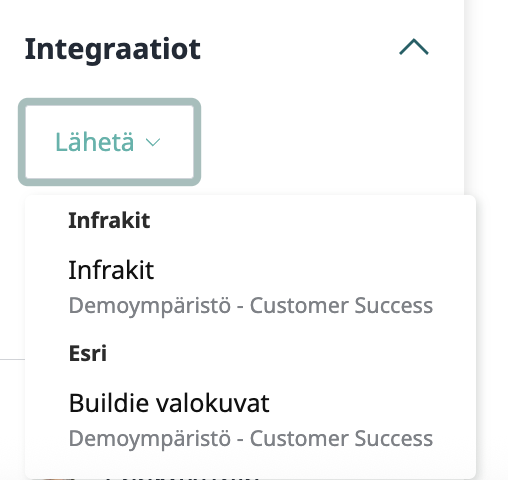Click the Integraatiot section heading
The image size is (508, 480).
coord(113,49)
